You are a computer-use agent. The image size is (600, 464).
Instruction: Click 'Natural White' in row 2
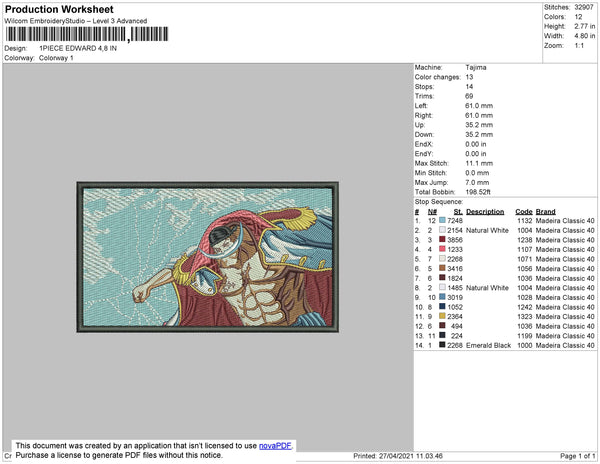click(487, 230)
